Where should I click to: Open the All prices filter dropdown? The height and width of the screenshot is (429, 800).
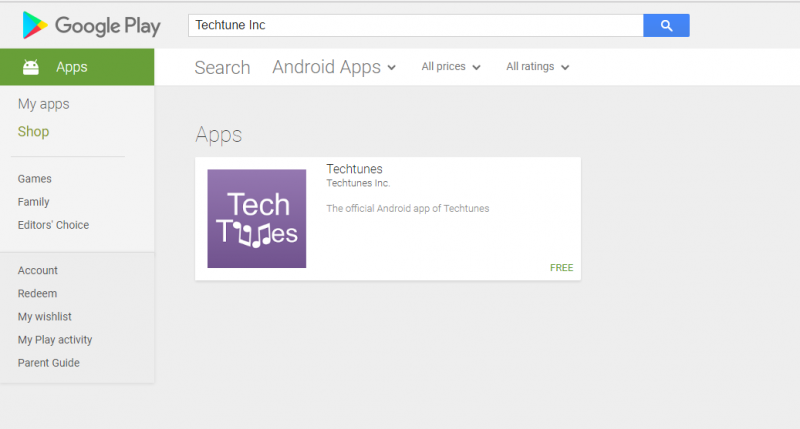click(x=451, y=67)
